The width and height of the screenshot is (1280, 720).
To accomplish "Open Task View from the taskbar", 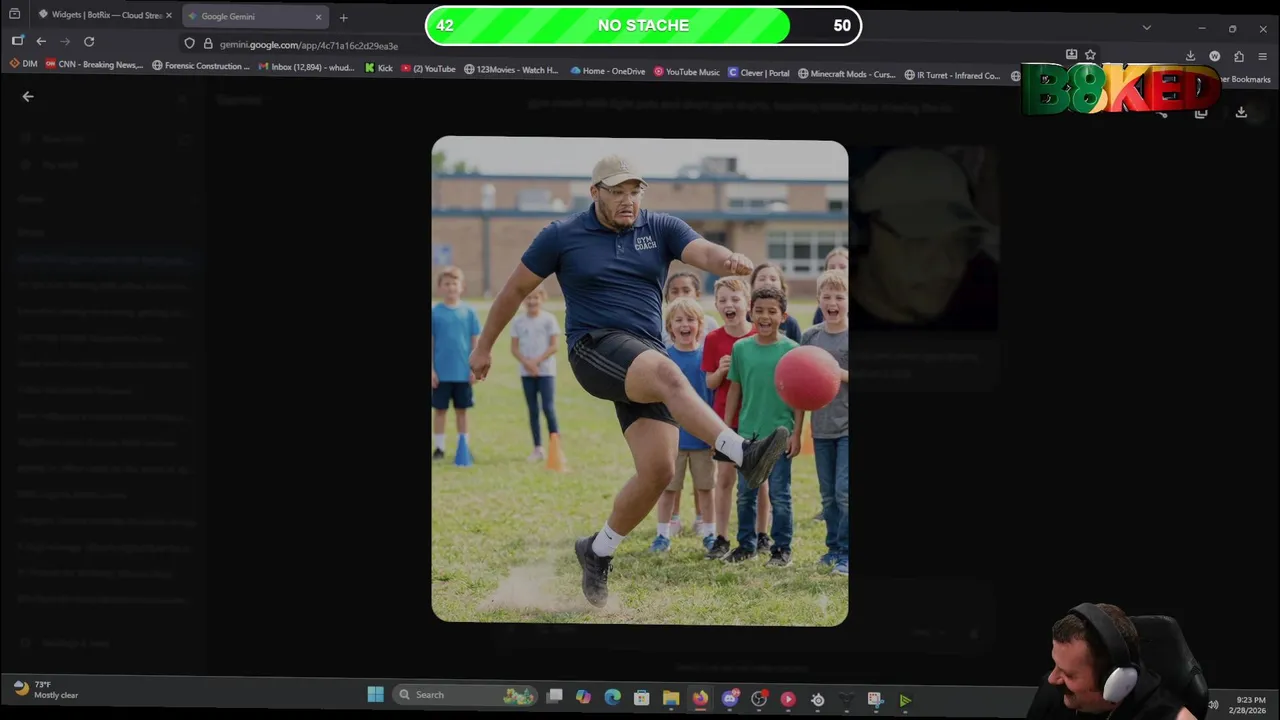I will [555, 696].
